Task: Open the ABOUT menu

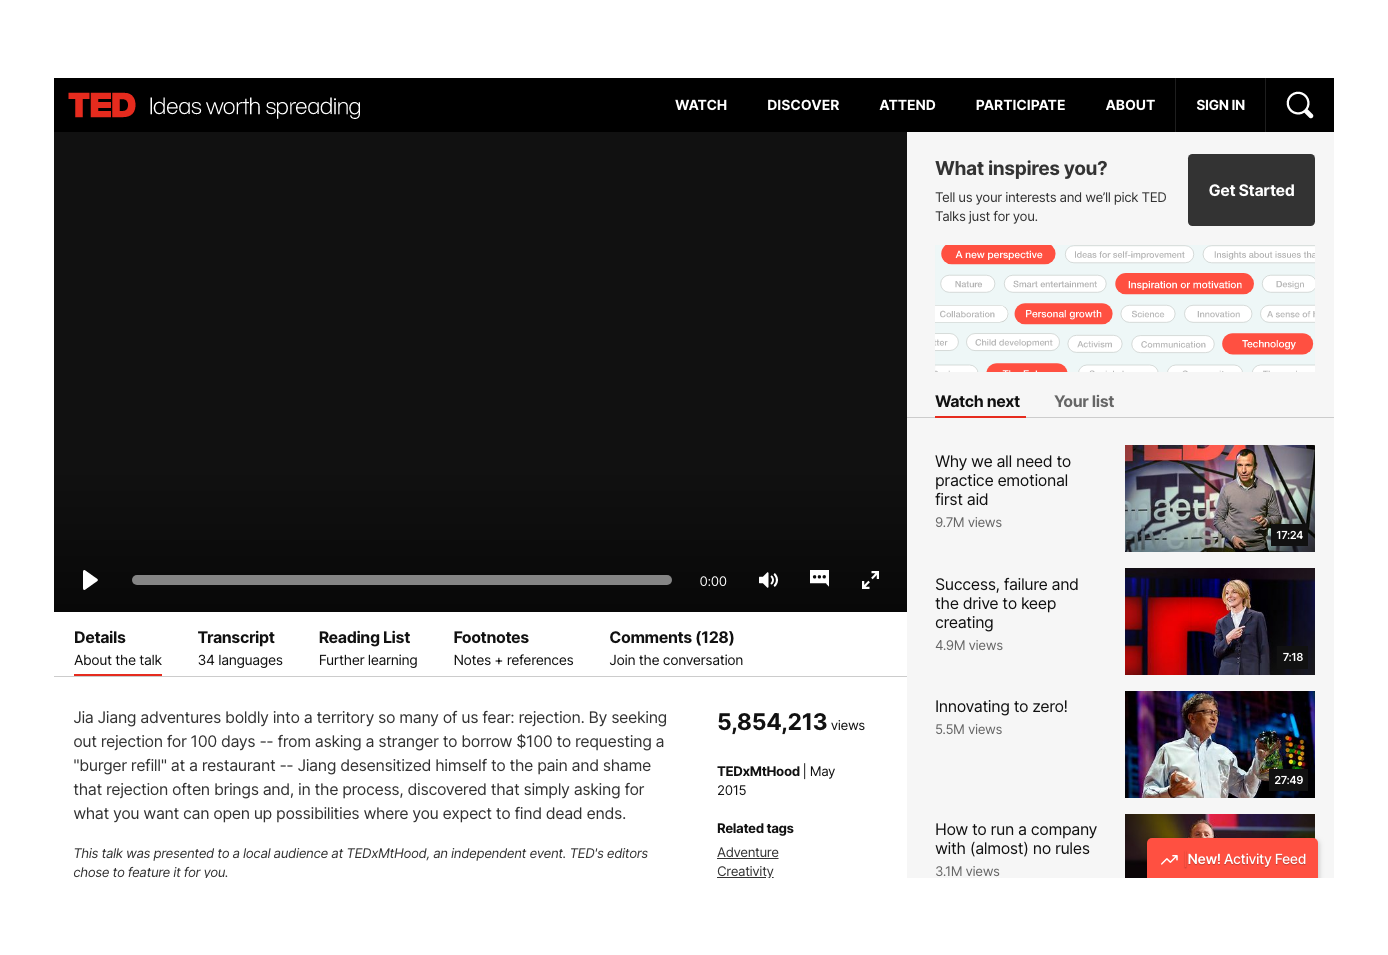Action: coord(1130,105)
